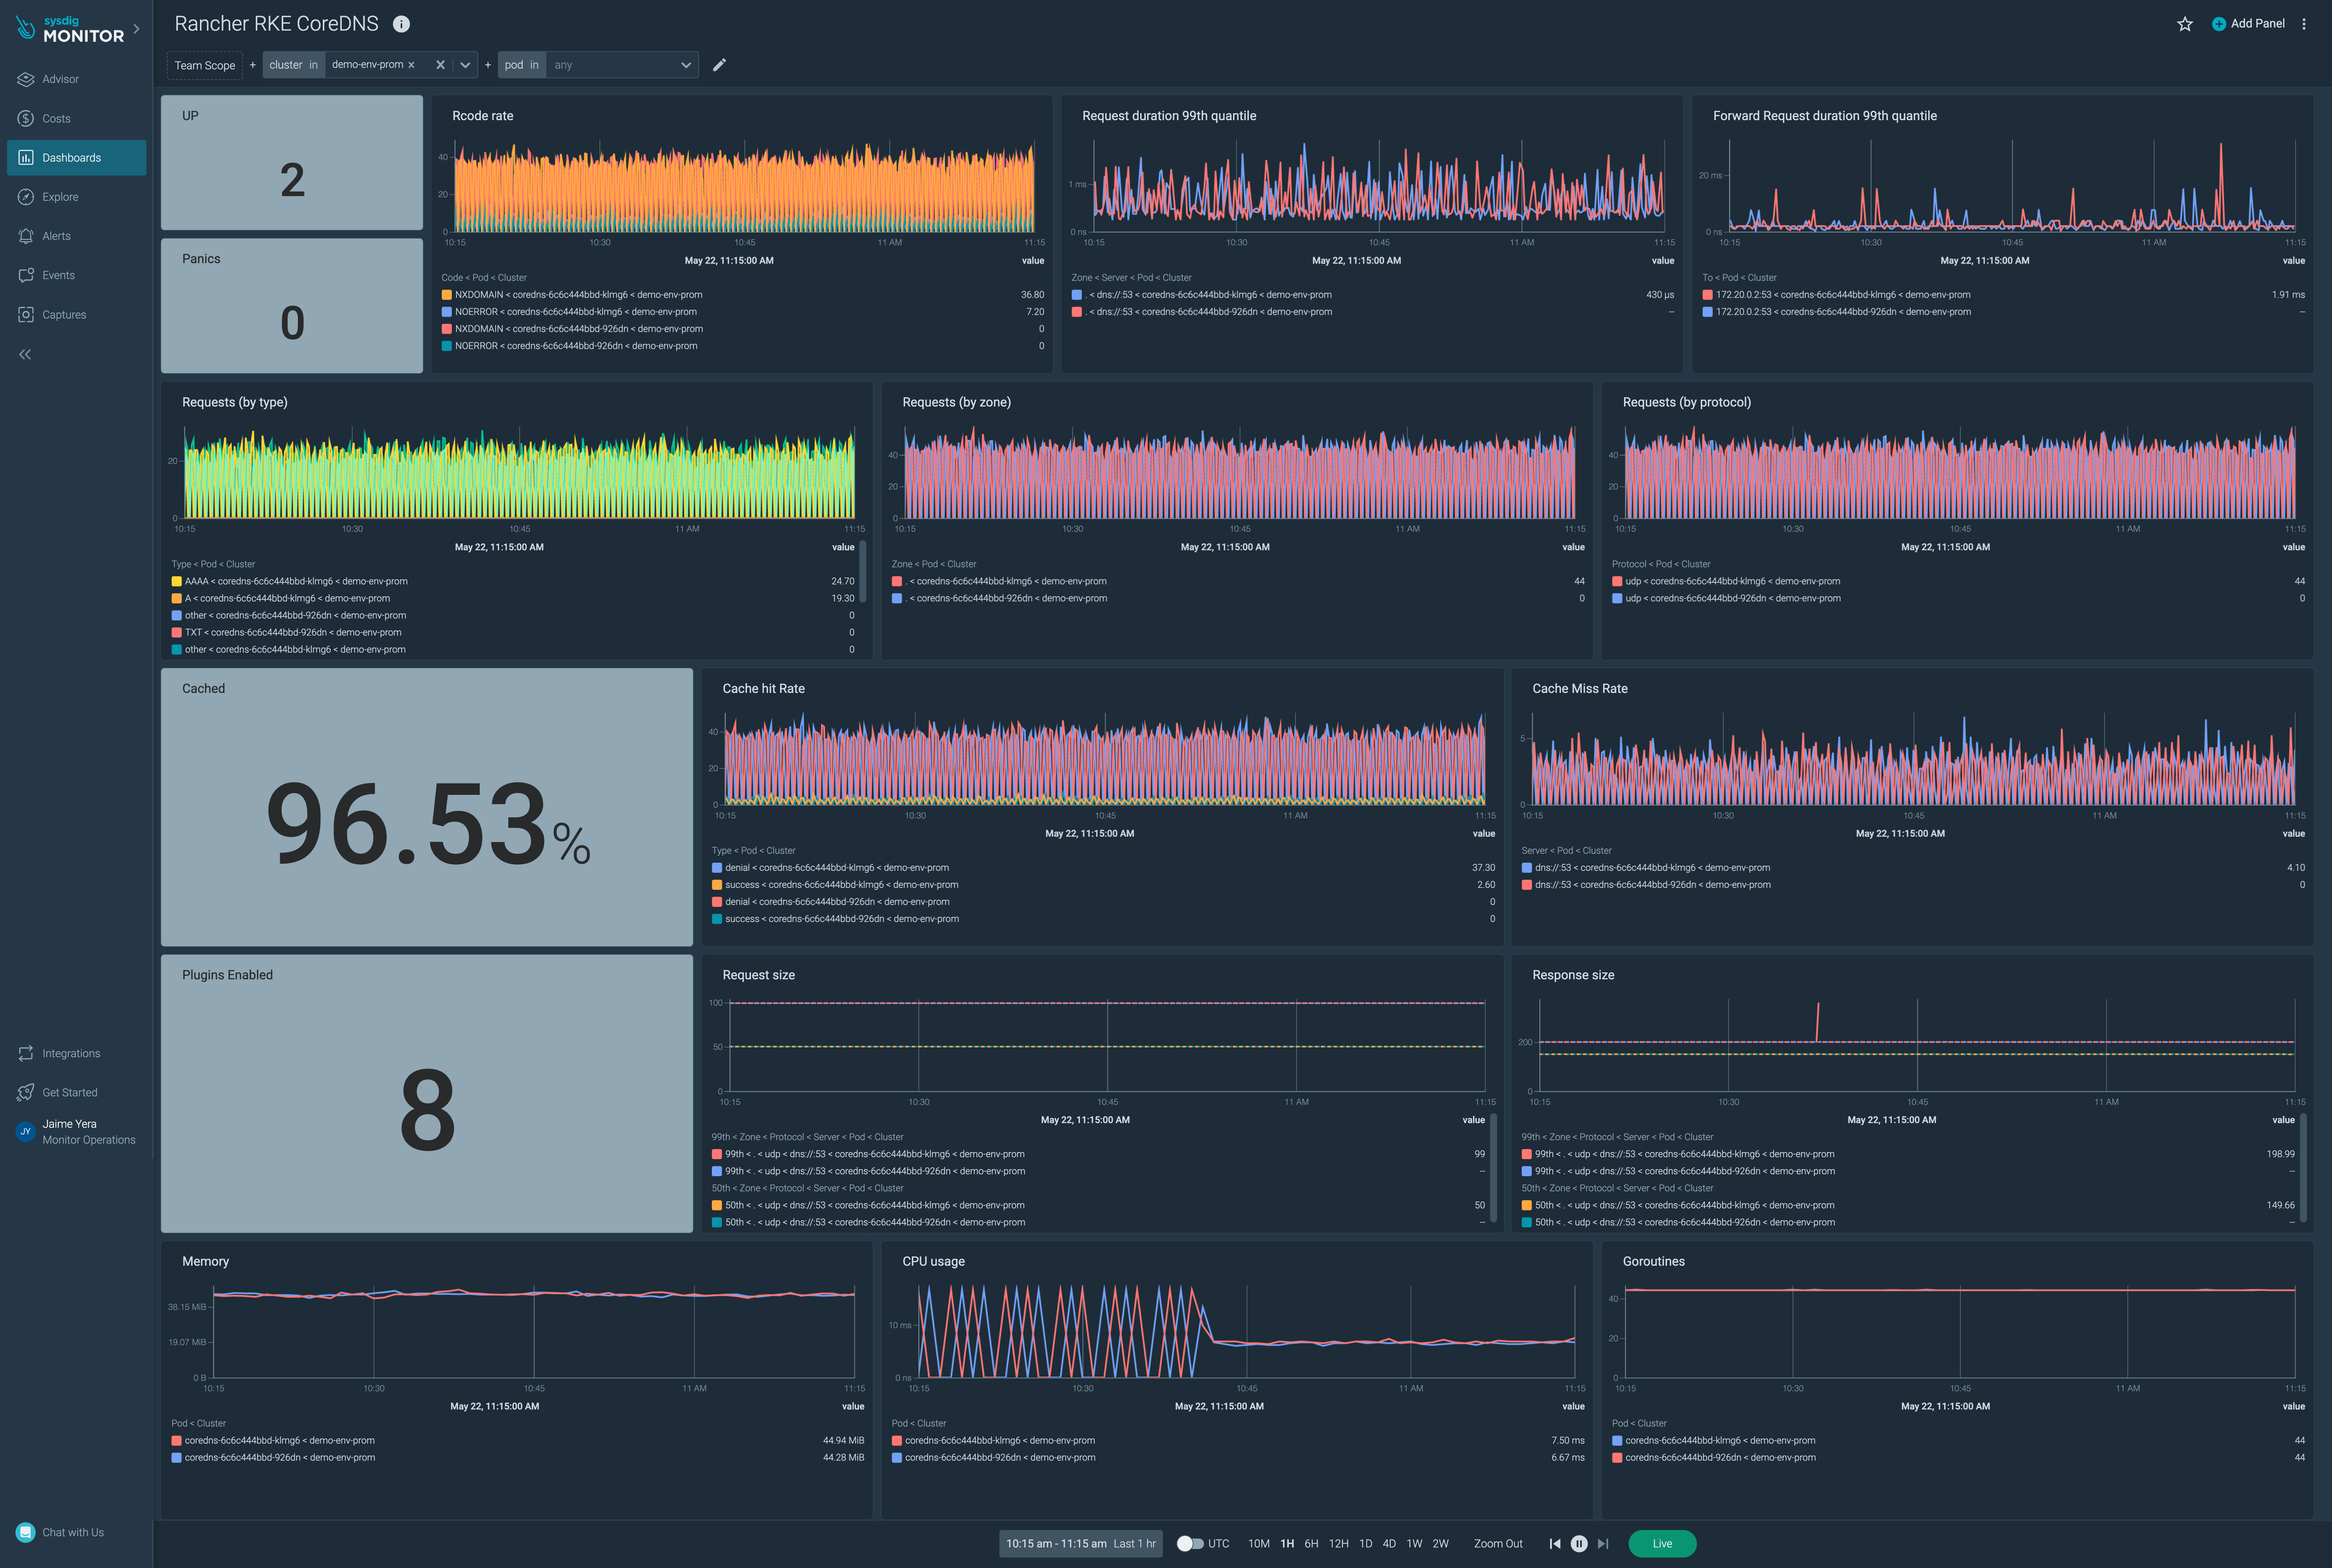Go to the Costs page

[56, 118]
